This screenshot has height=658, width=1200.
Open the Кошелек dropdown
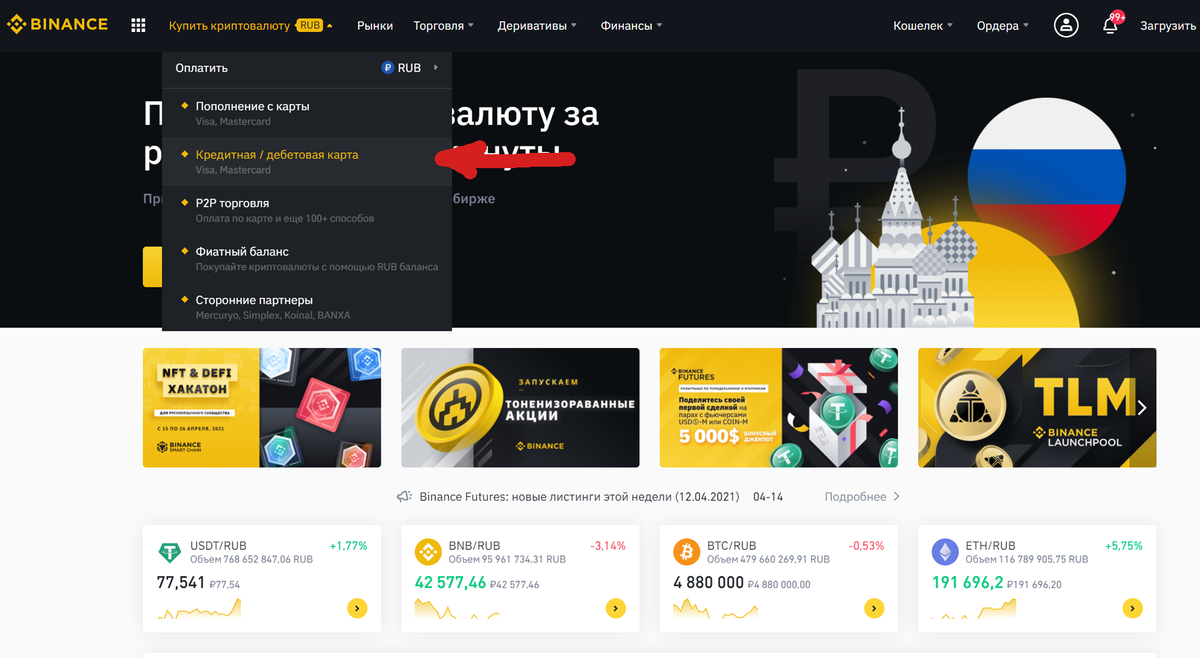click(x=923, y=25)
